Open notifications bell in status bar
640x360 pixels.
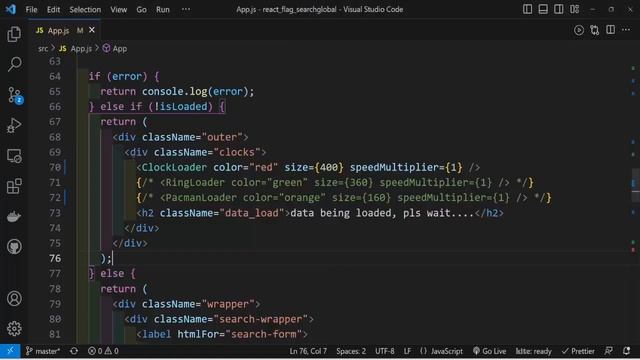pos(627,351)
